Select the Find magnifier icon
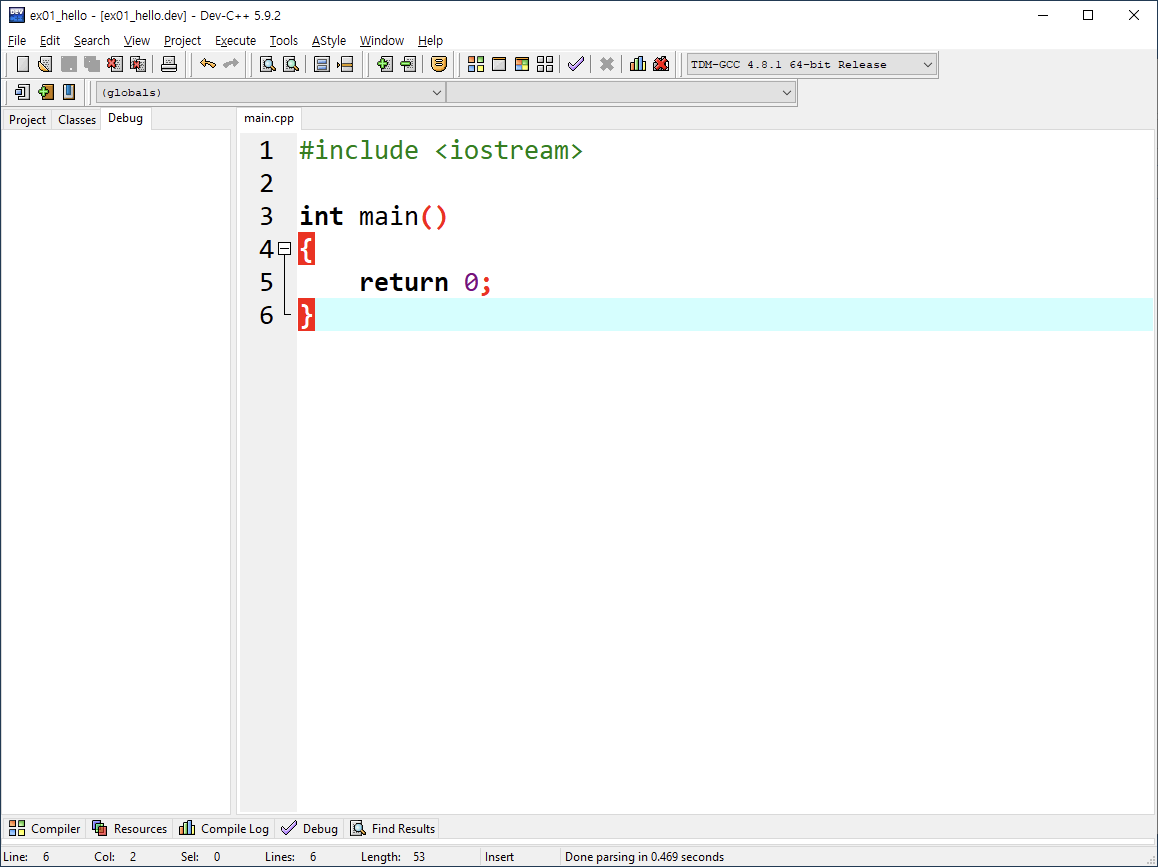This screenshot has width=1158, height=867. click(266, 63)
